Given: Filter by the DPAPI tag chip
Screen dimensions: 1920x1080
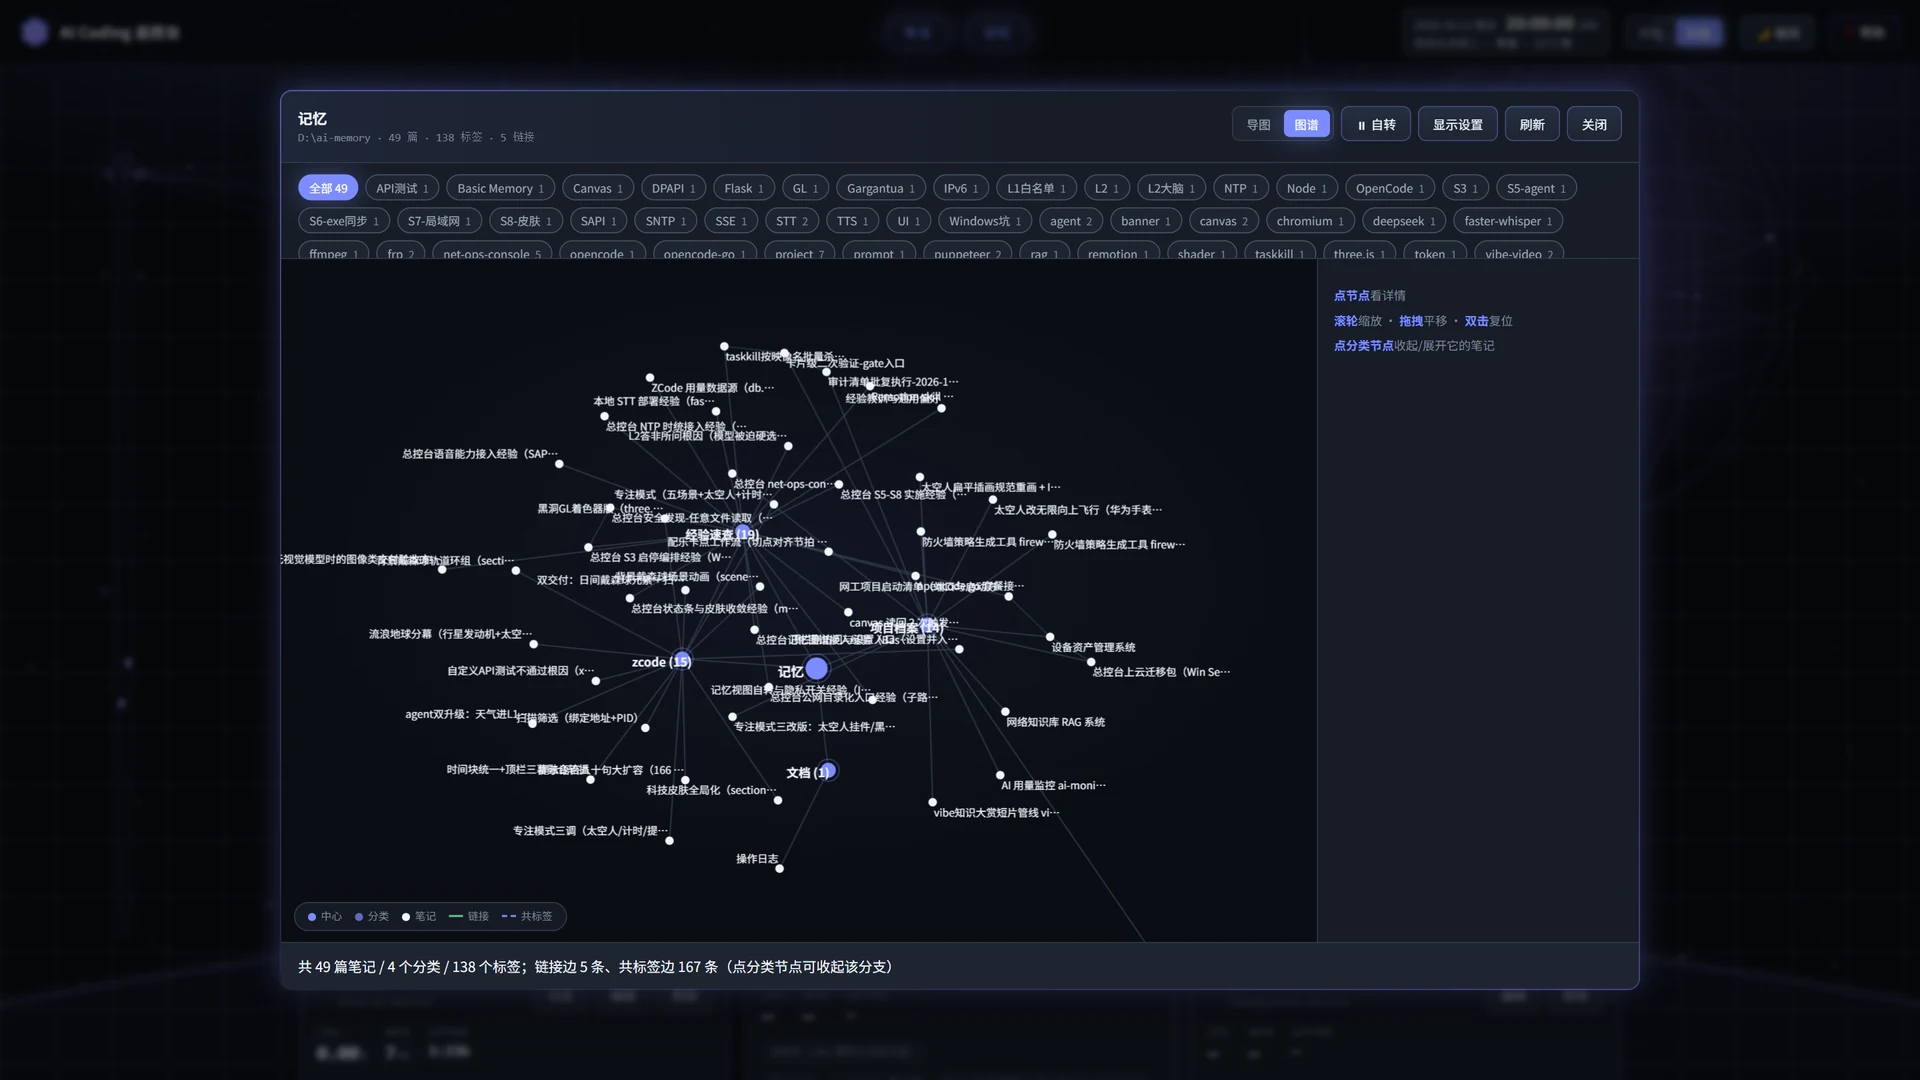Looking at the screenshot, I should point(673,188).
